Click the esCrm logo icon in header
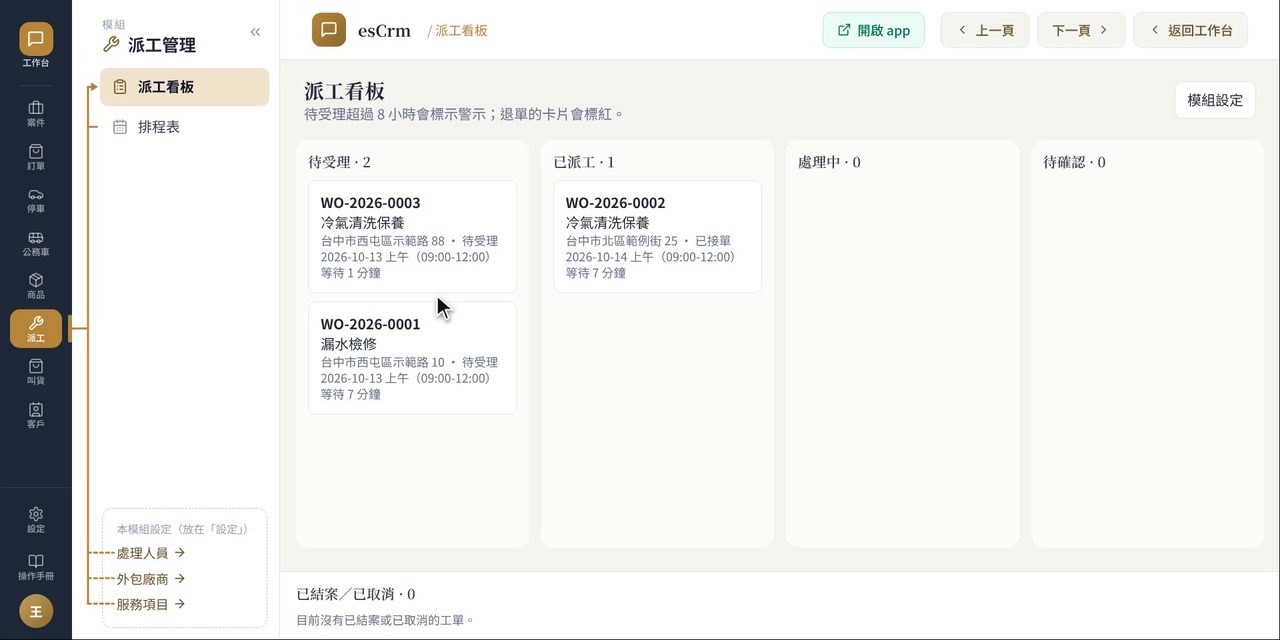The image size is (1280, 640). [x=329, y=30]
